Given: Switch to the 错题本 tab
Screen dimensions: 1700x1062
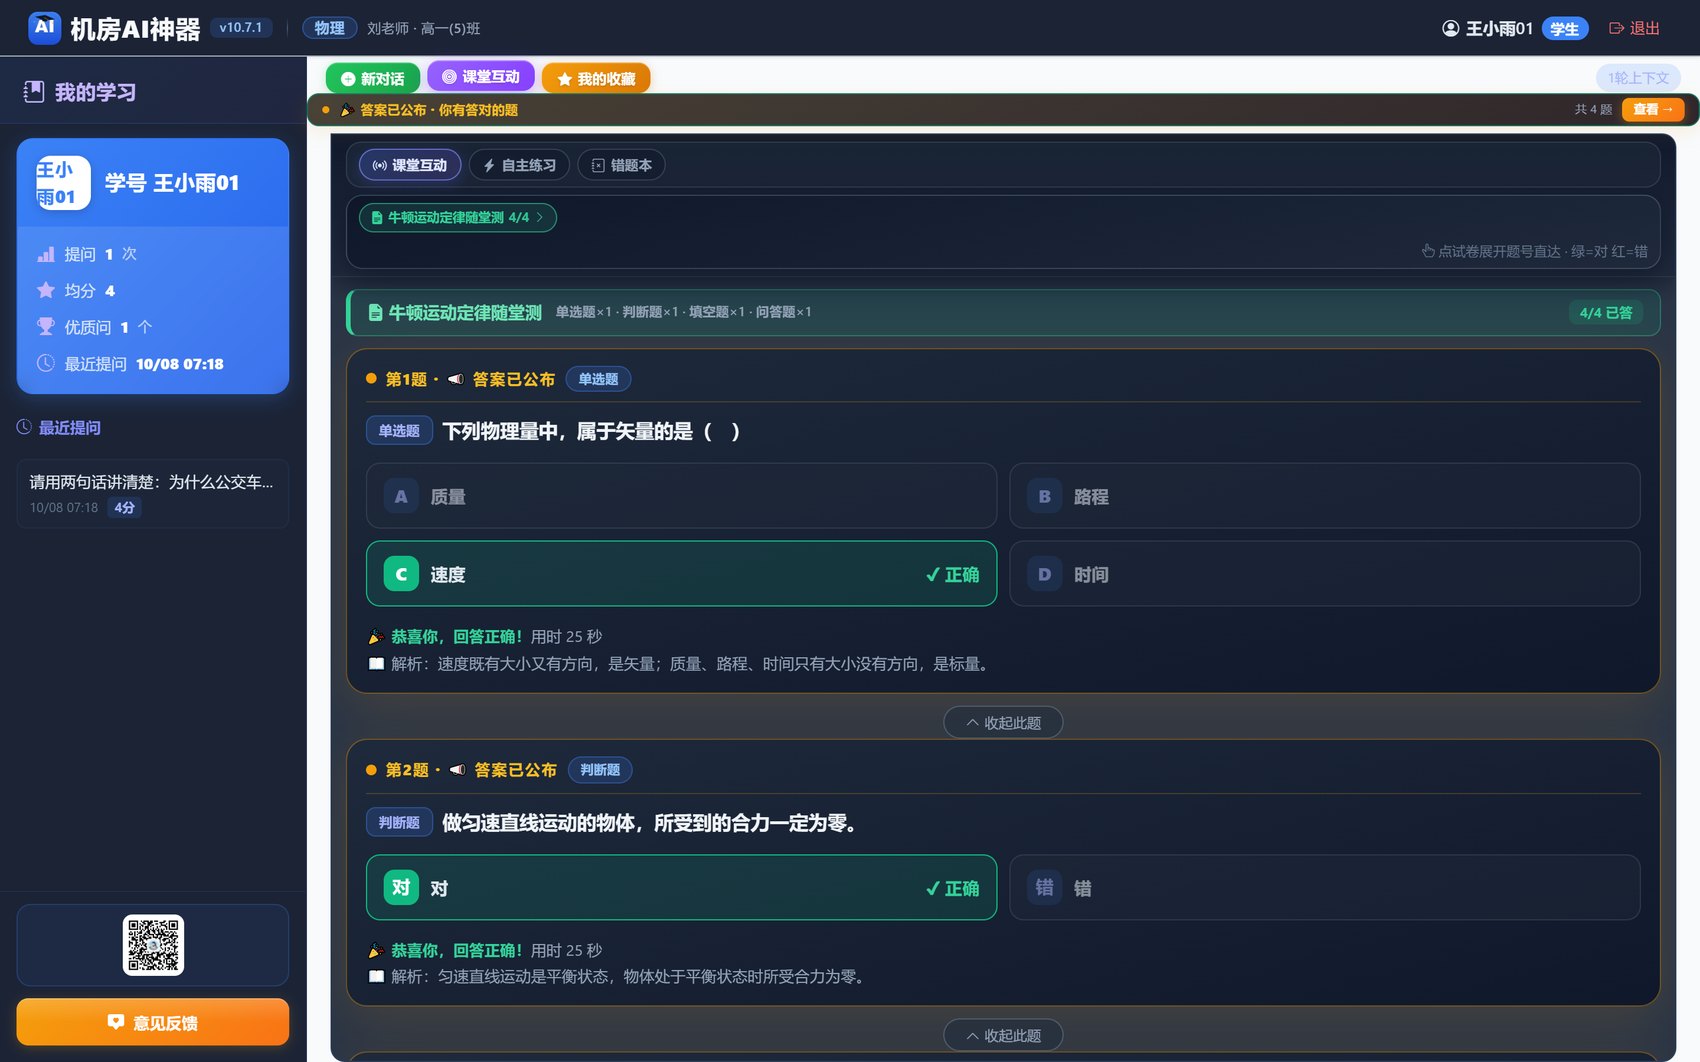Looking at the screenshot, I should point(621,165).
